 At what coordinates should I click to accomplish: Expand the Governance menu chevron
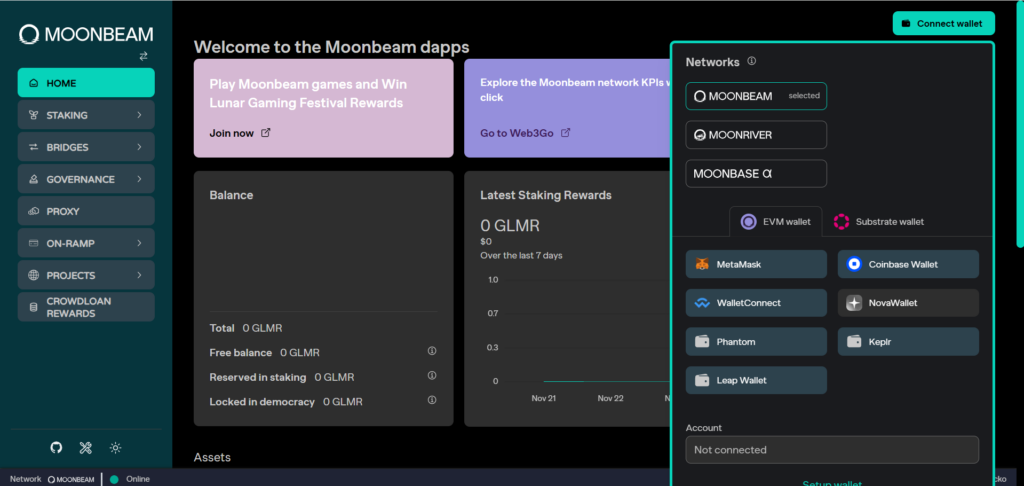[x=139, y=179]
